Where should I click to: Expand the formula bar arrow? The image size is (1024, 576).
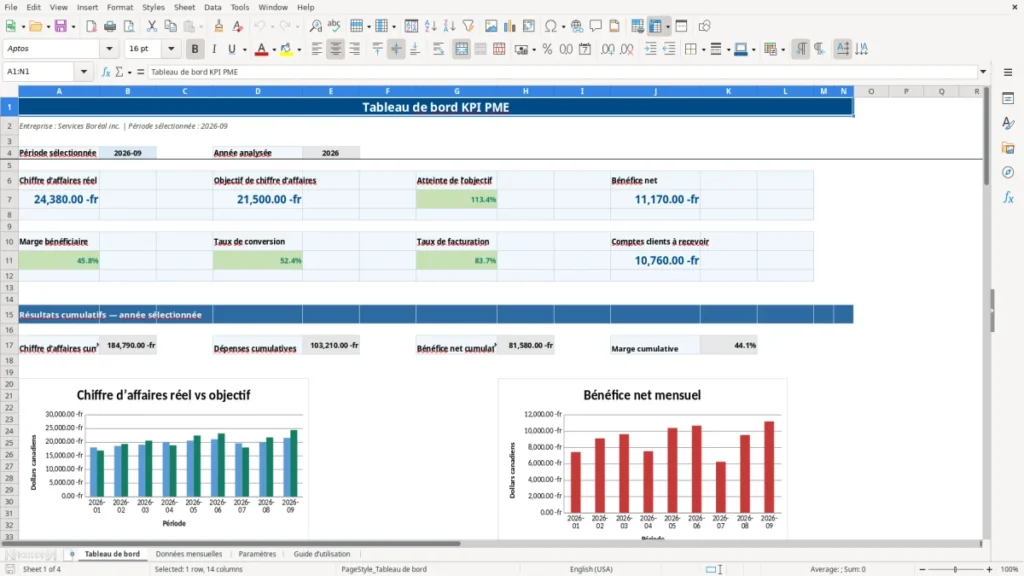click(x=983, y=72)
